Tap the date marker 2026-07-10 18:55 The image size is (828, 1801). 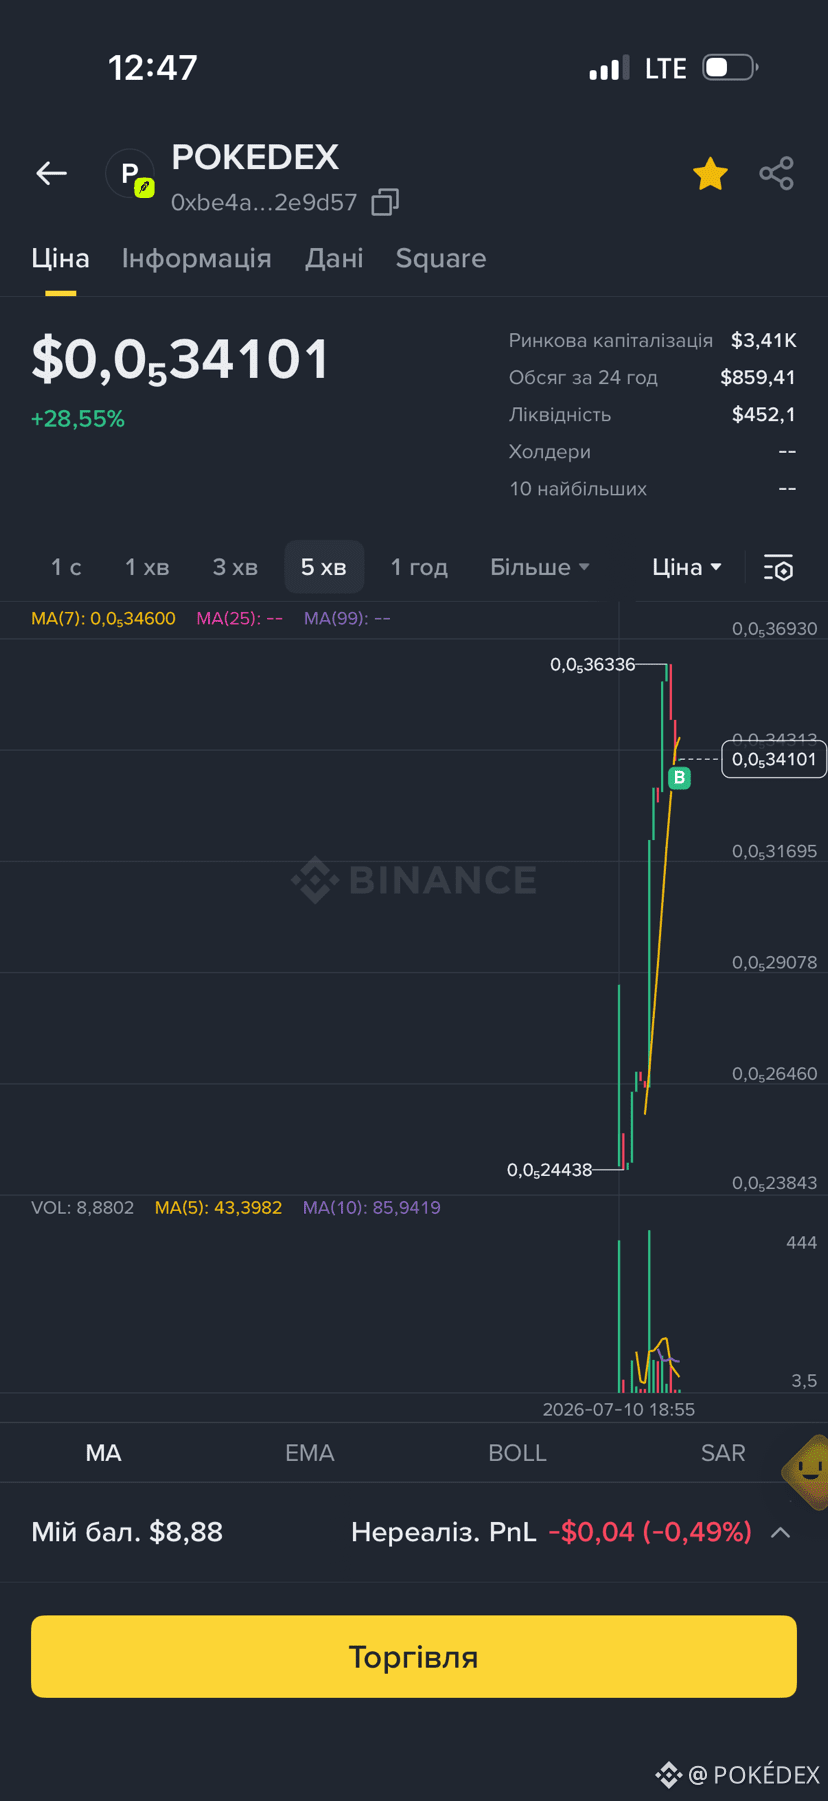pos(619,1409)
